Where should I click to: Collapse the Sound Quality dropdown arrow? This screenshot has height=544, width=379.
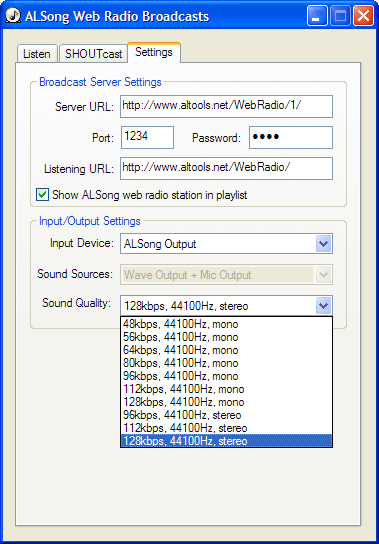(323, 306)
